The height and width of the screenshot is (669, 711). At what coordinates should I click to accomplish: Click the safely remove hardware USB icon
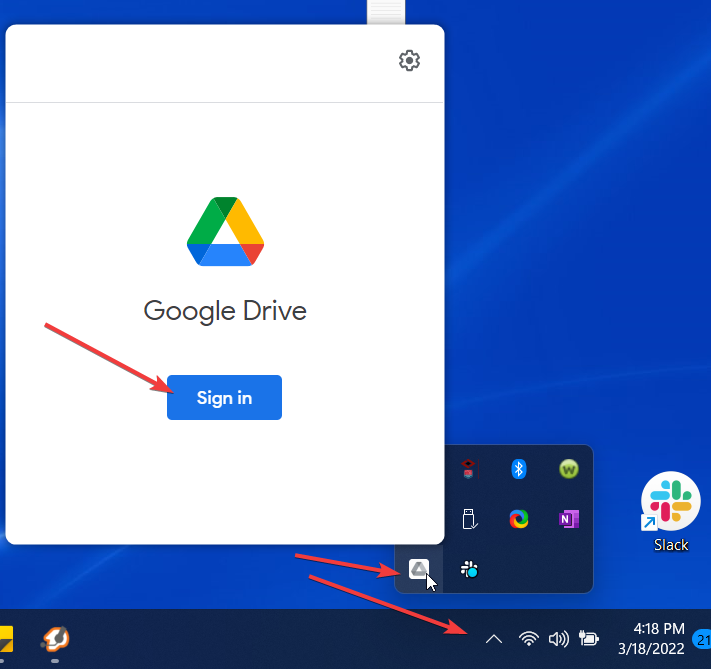point(469,519)
